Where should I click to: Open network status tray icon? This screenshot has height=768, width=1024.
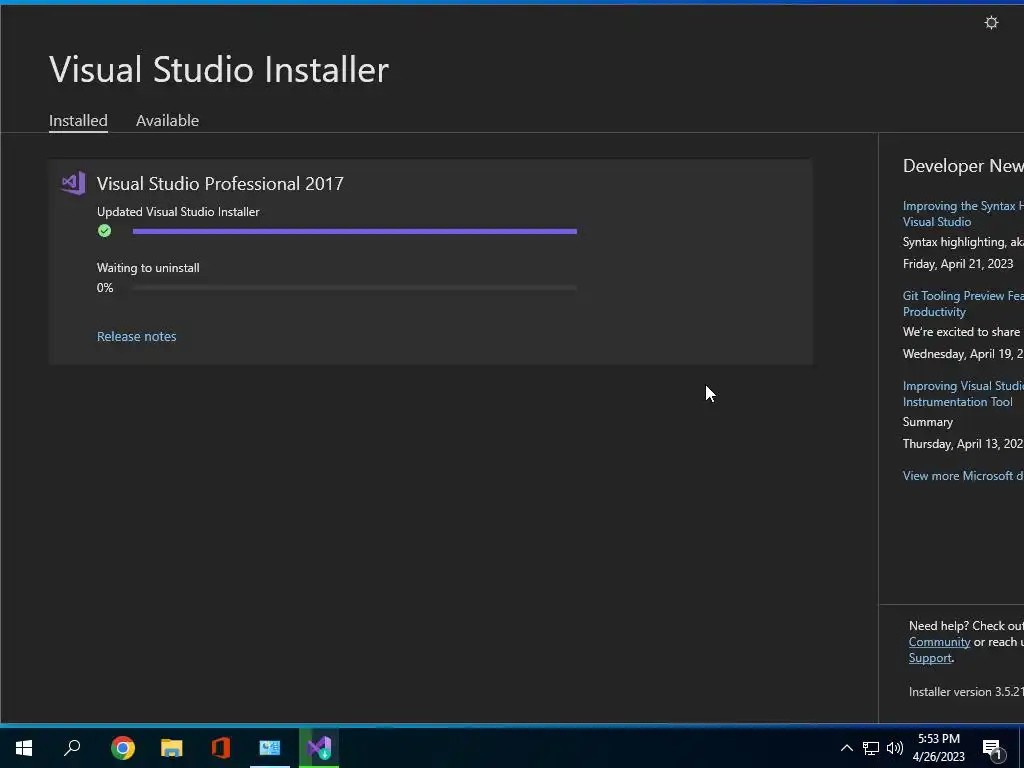(871, 748)
